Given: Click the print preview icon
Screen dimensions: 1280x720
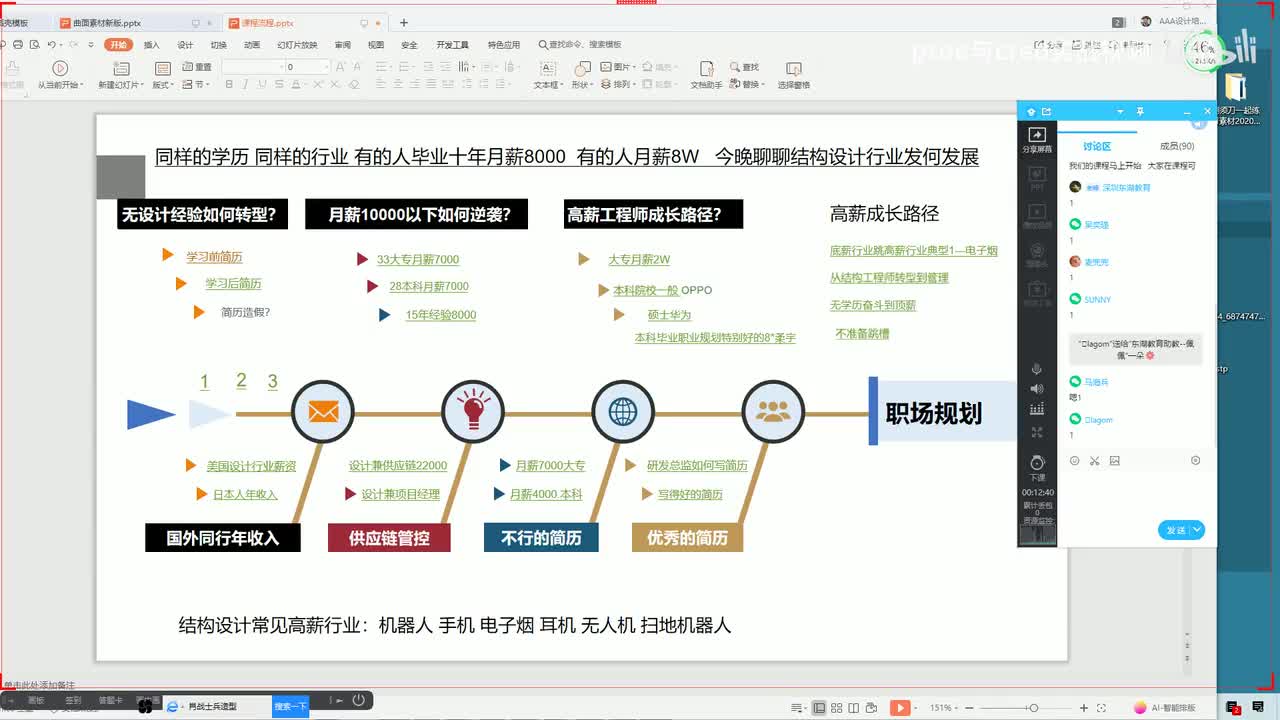Looking at the screenshot, I should click(x=35, y=45).
